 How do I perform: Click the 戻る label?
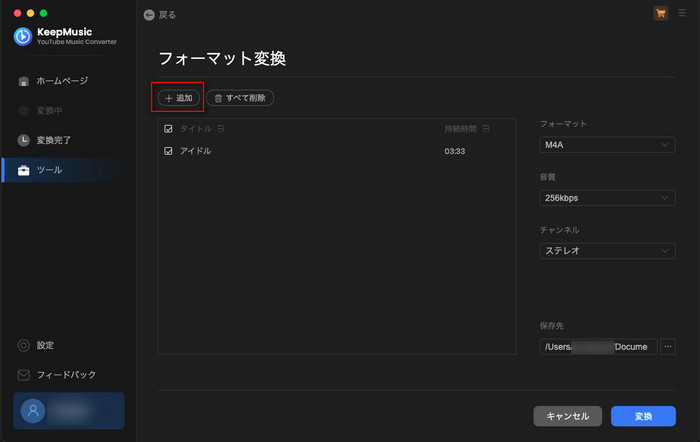click(167, 15)
